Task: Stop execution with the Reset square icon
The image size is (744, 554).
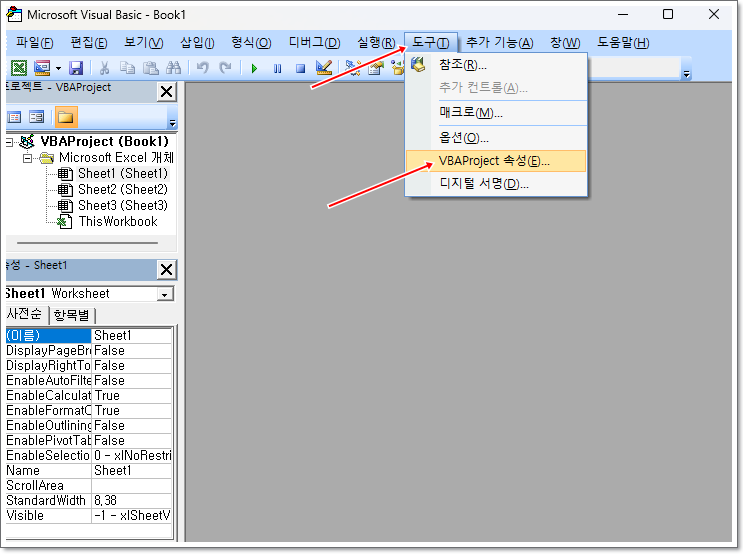Action: 300,68
